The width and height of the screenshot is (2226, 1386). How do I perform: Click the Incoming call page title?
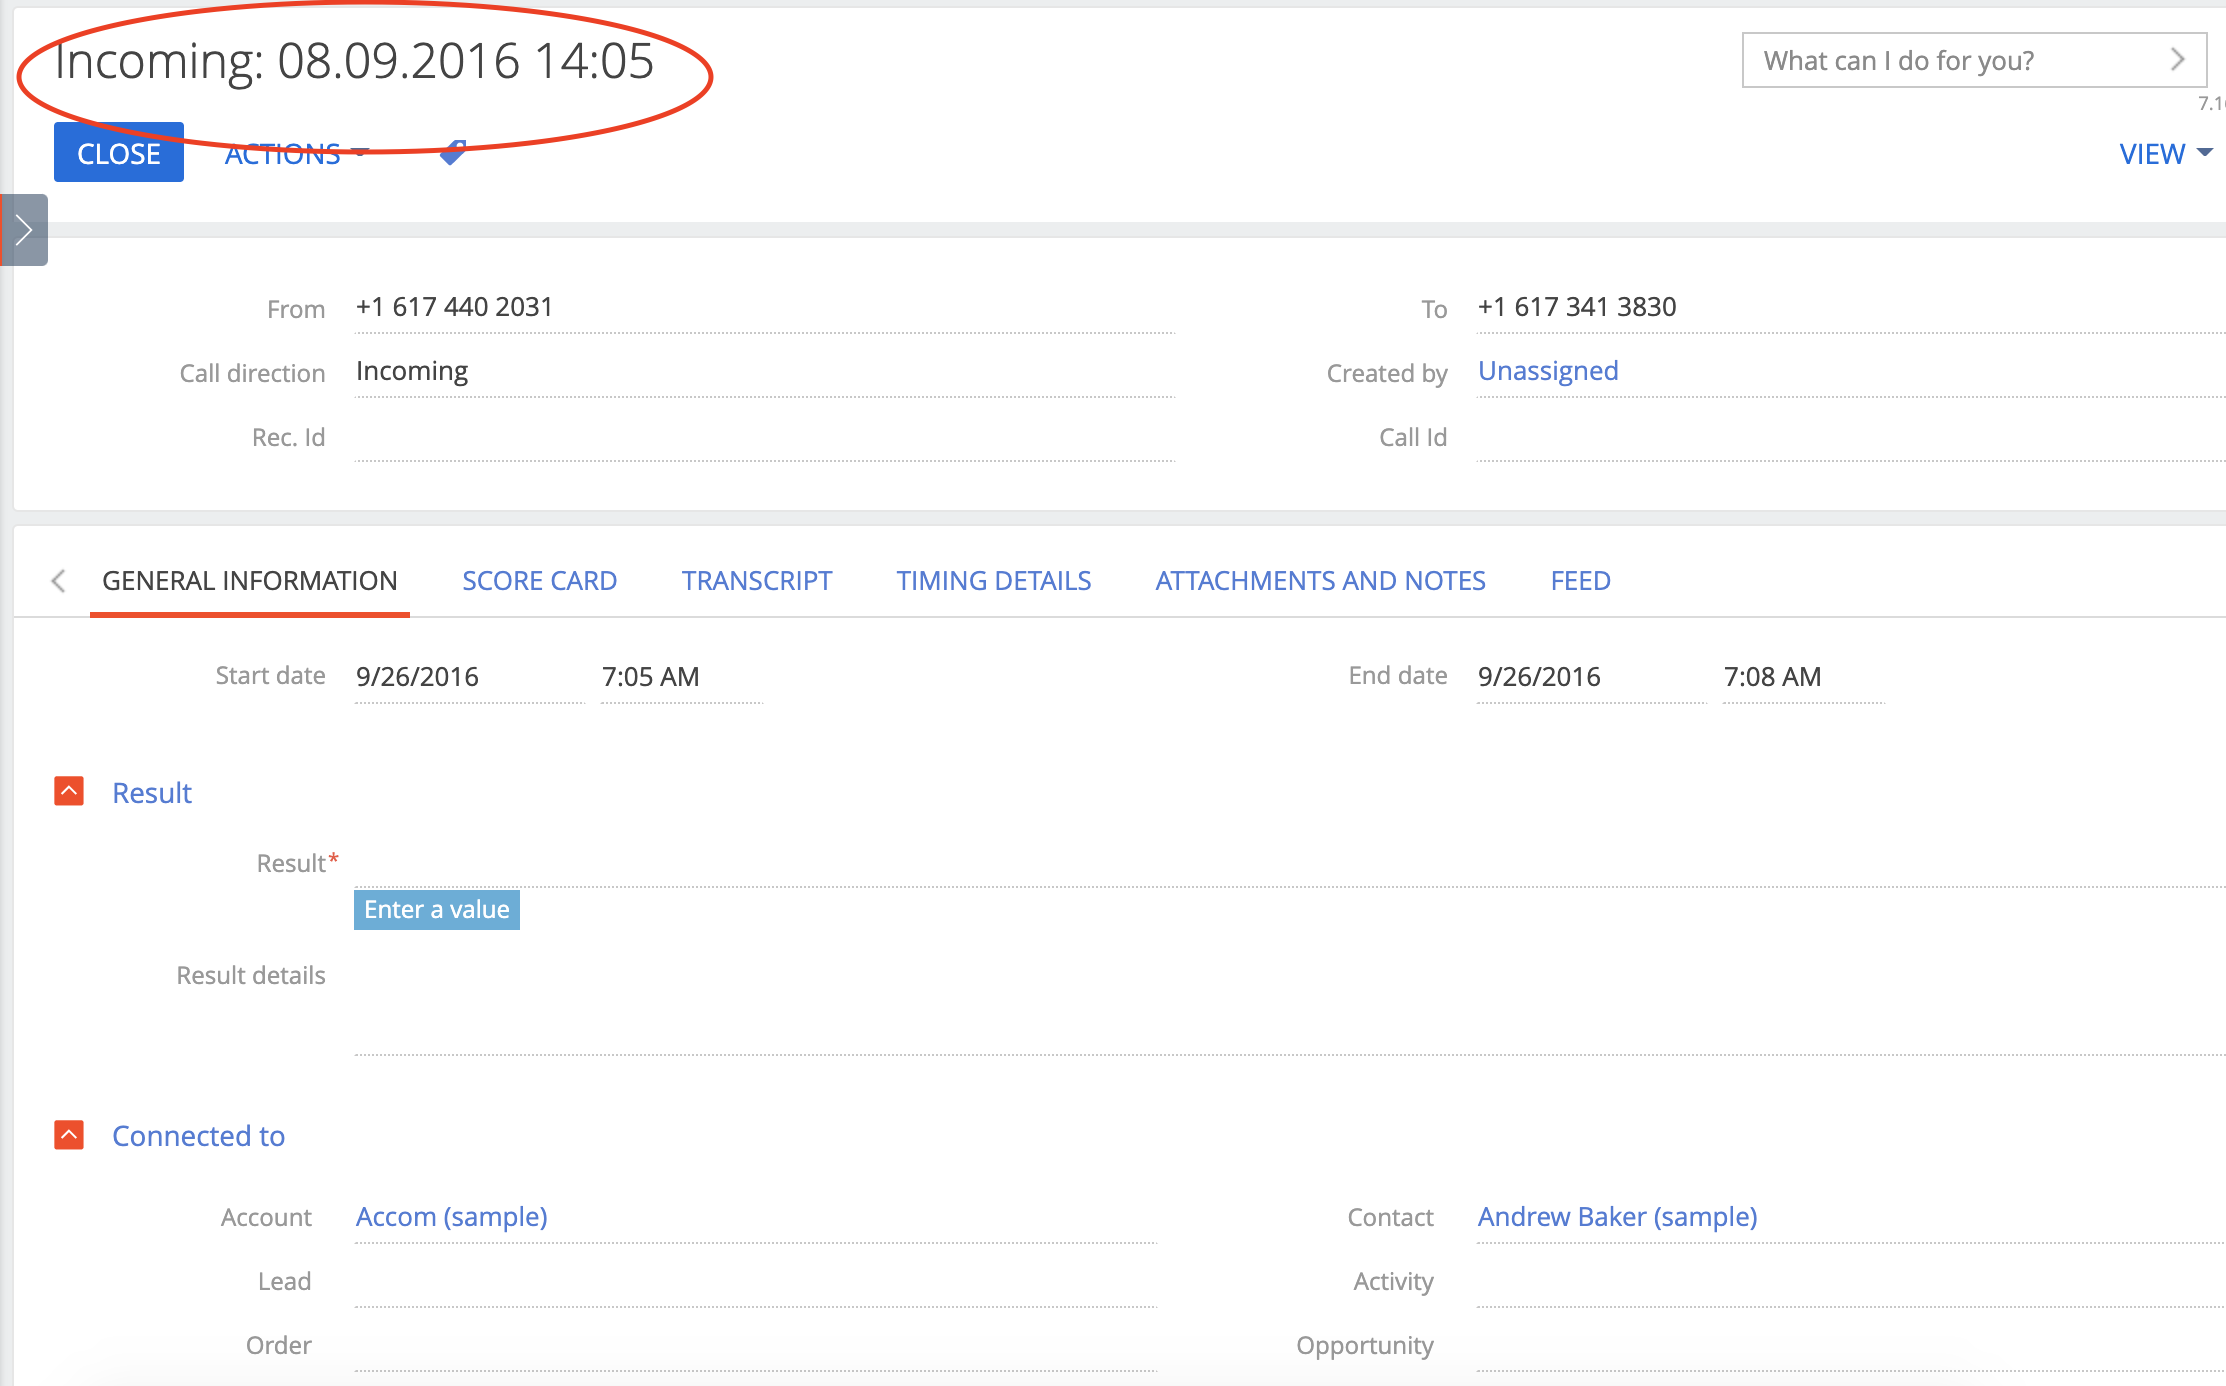(354, 62)
